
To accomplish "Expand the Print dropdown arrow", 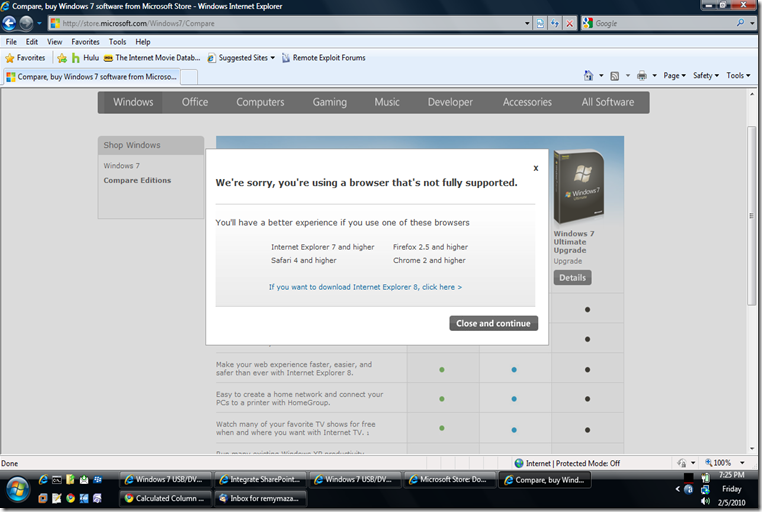I will 654,75.
